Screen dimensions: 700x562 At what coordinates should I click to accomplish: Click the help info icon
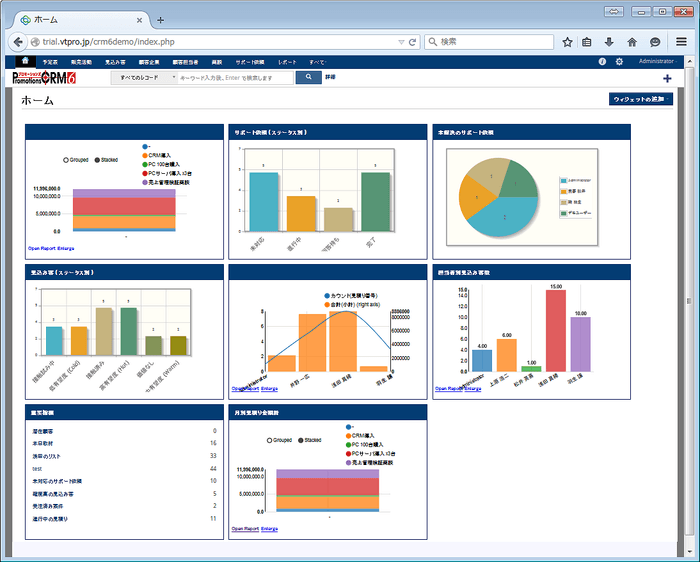pyautogui.click(x=602, y=62)
